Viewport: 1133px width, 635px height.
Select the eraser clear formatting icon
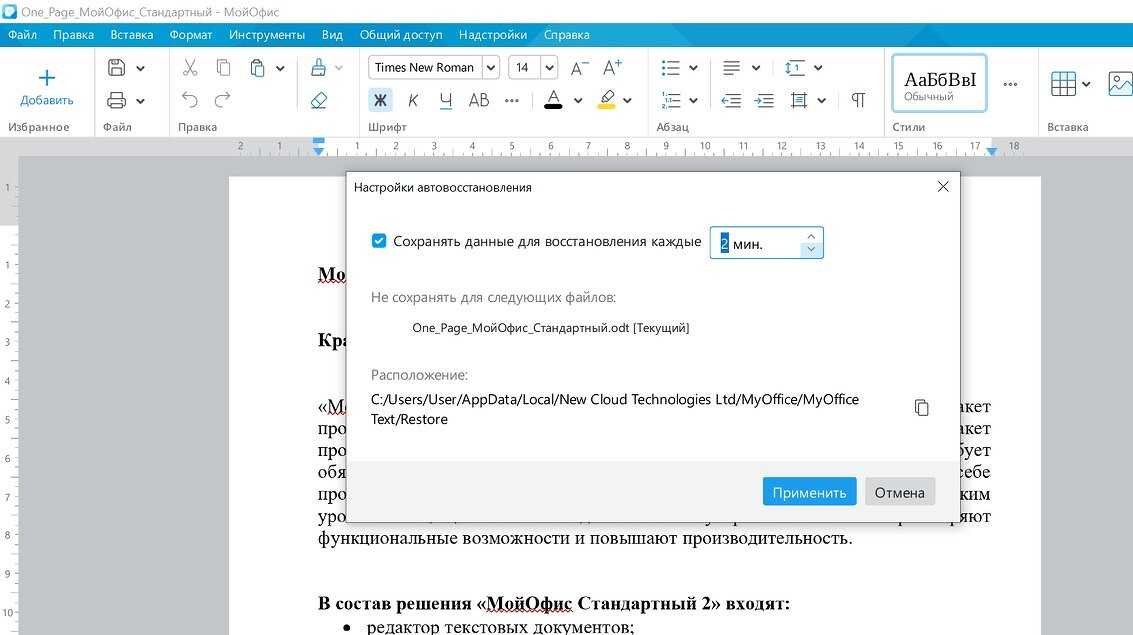[x=319, y=100]
